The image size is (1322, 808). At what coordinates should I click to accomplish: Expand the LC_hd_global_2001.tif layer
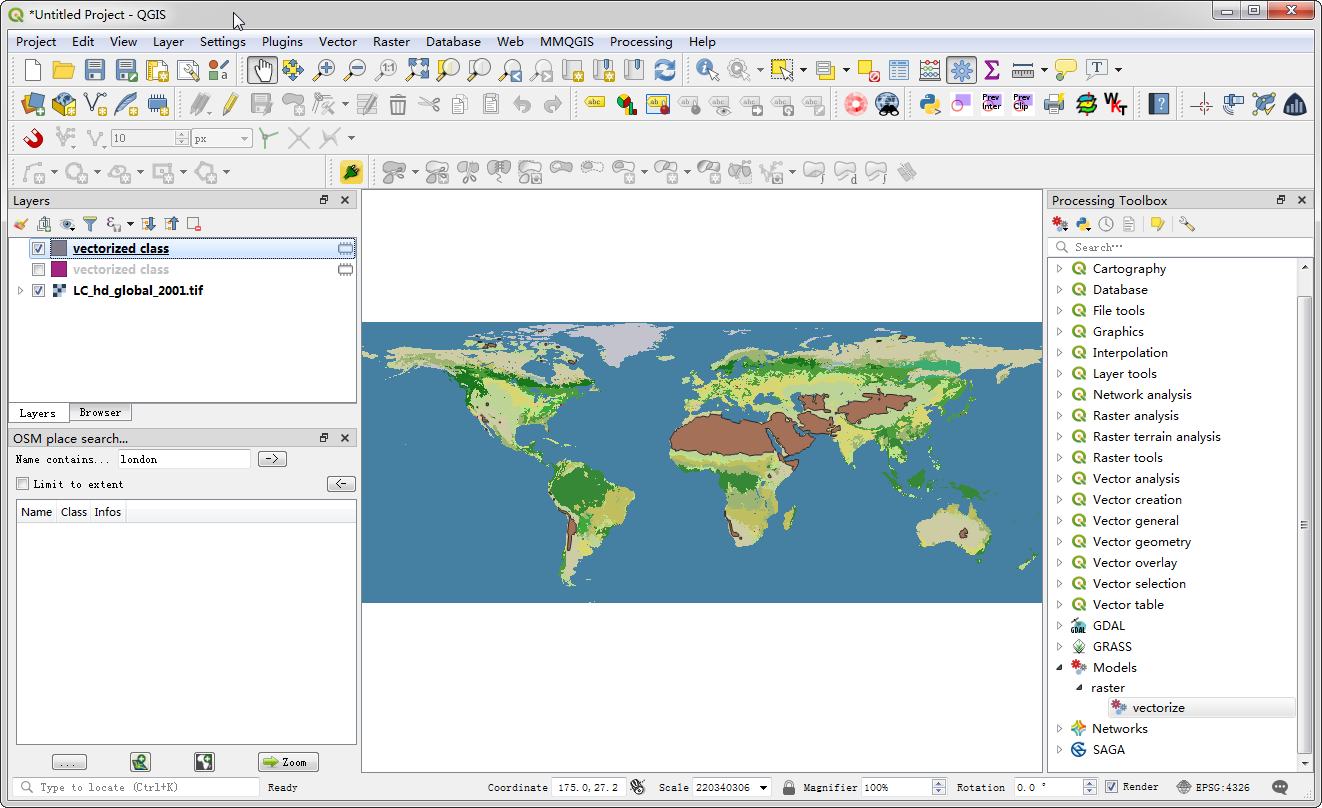(20, 291)
